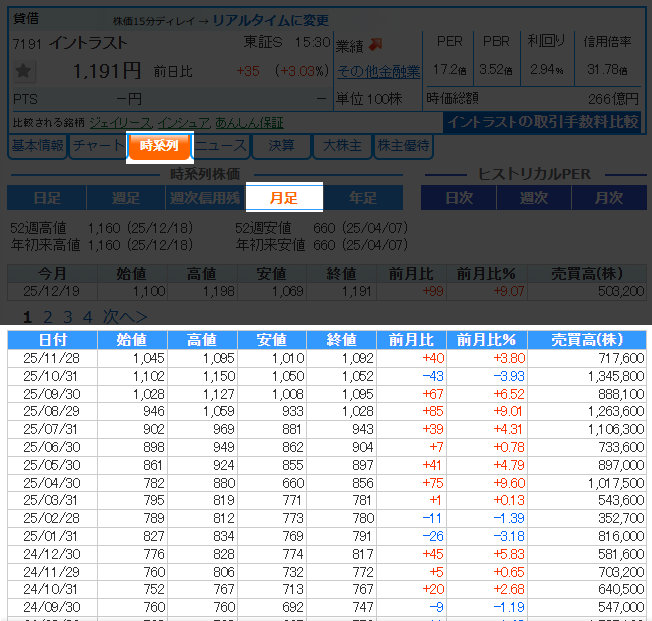Click current month volume 503,200

pos(621,291)
